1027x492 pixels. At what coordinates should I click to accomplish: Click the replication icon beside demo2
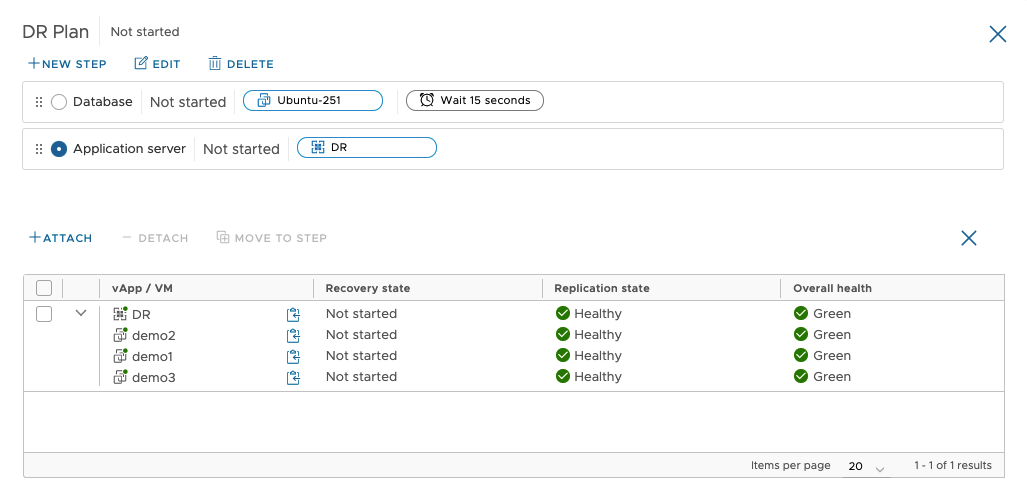pyautogui.click(x=293, y=335)
